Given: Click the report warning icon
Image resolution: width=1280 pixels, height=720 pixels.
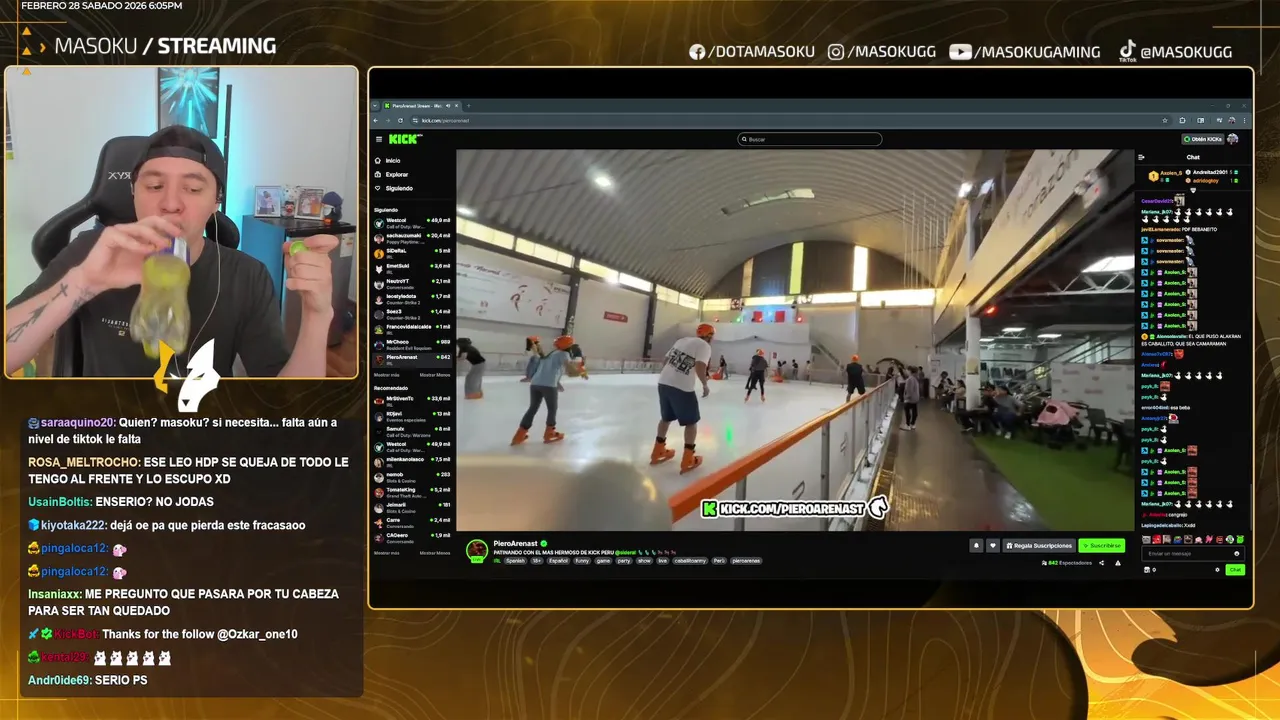Looking at the screenshot, I should 1118,563.
